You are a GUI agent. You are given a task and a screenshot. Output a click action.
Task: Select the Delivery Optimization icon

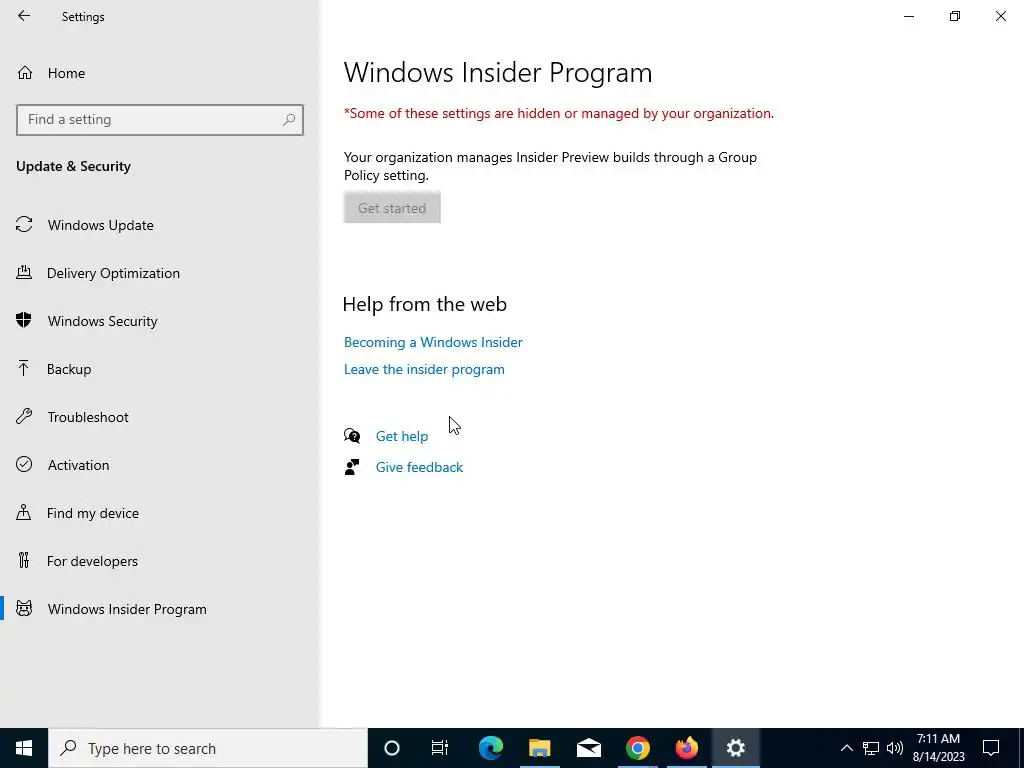(x=24, y=272)
